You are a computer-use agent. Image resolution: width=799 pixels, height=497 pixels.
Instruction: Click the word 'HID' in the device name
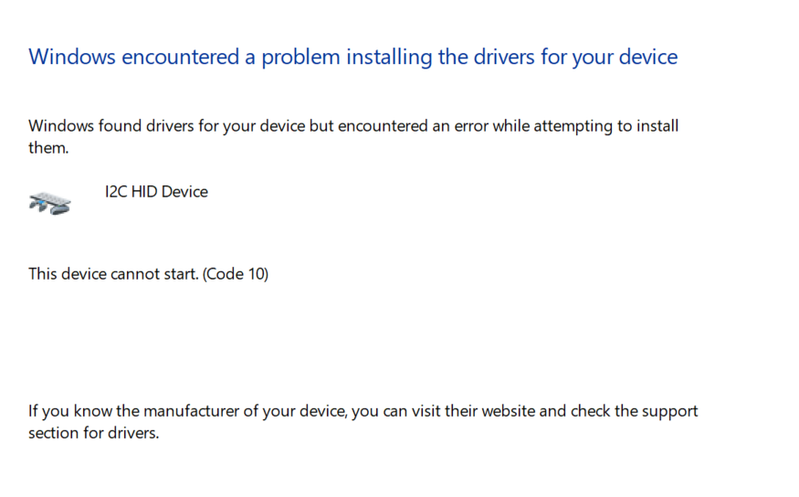(x=143, y=191)
